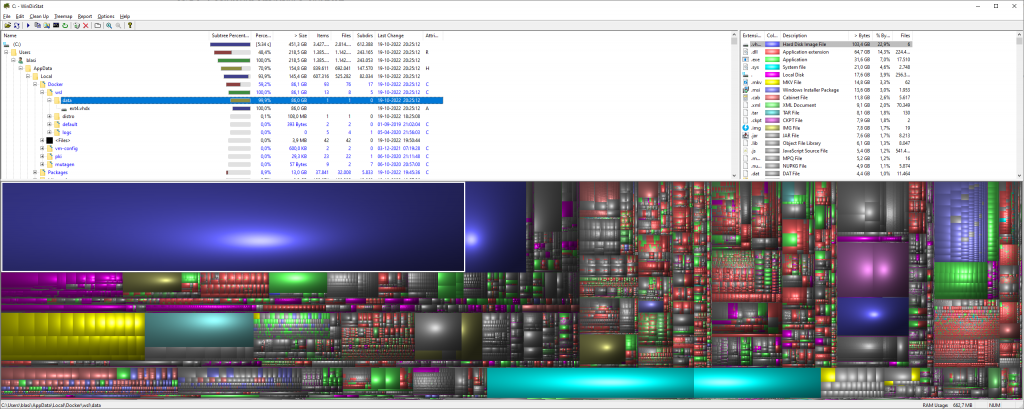Click the zoom out magnifier icon

pyautogui.click(x=118, y=25)
